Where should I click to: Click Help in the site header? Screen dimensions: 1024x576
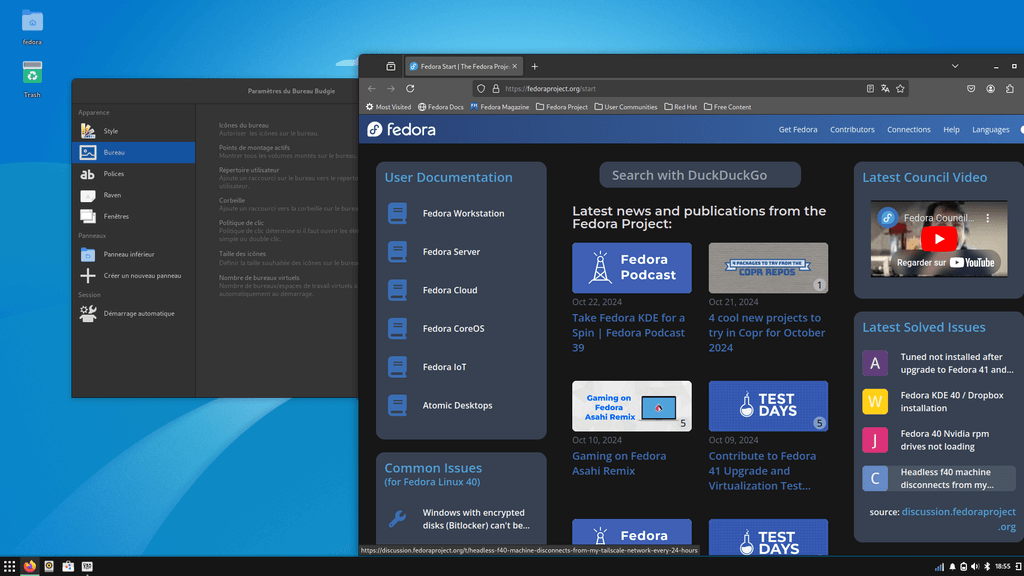coord(952,130)
